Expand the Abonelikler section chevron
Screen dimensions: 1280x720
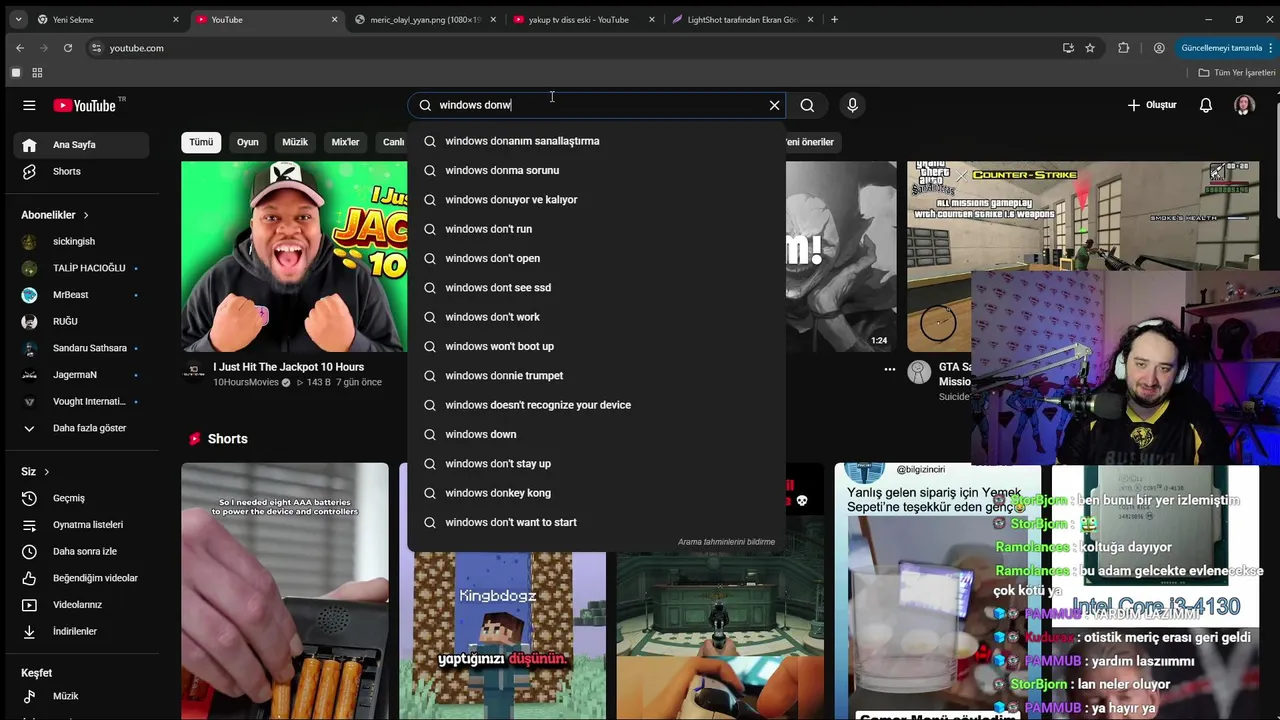tap(86, 215)
